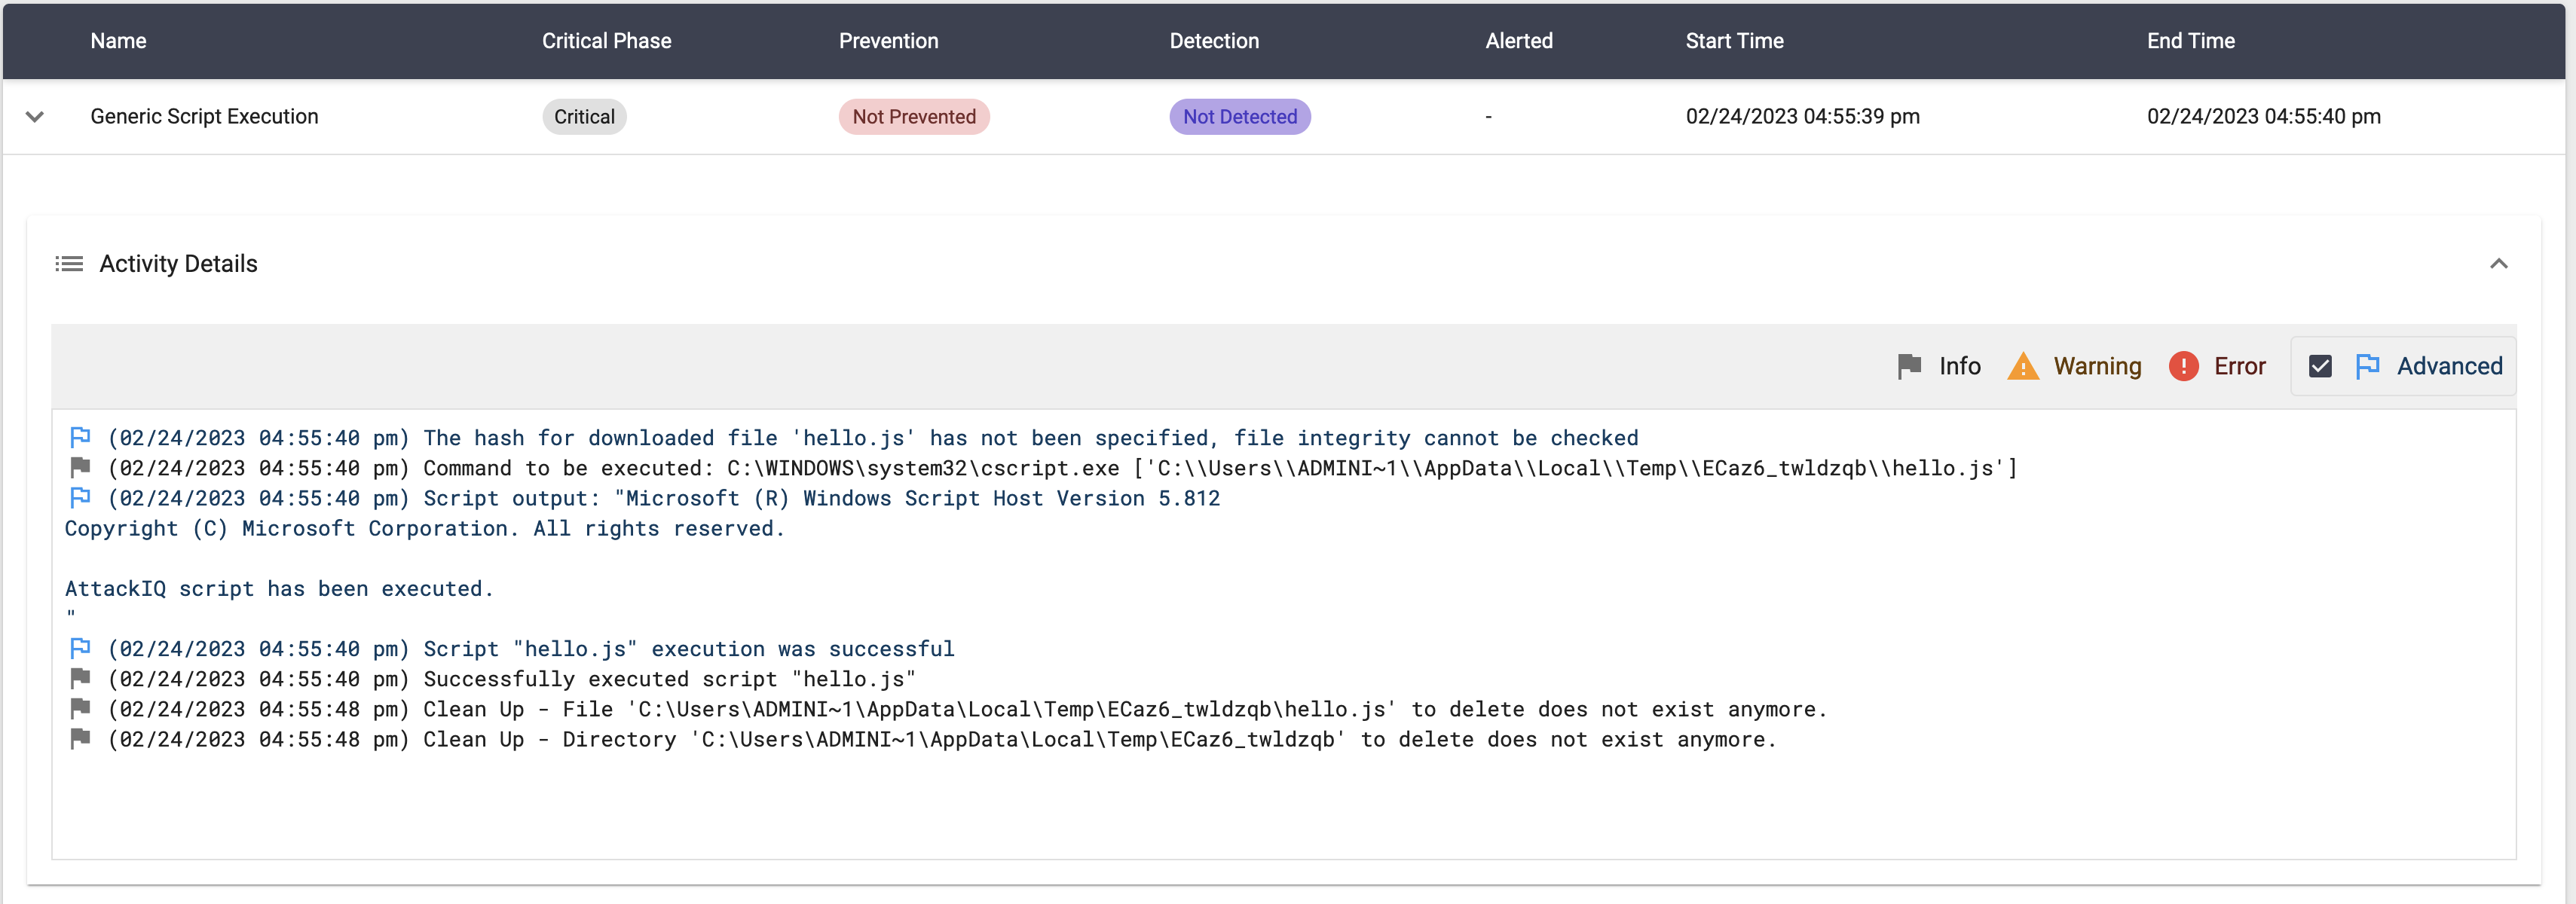
Task: Click the orange Warning triangle icon
Action: pyautogui.click(x=2022, y=366)
